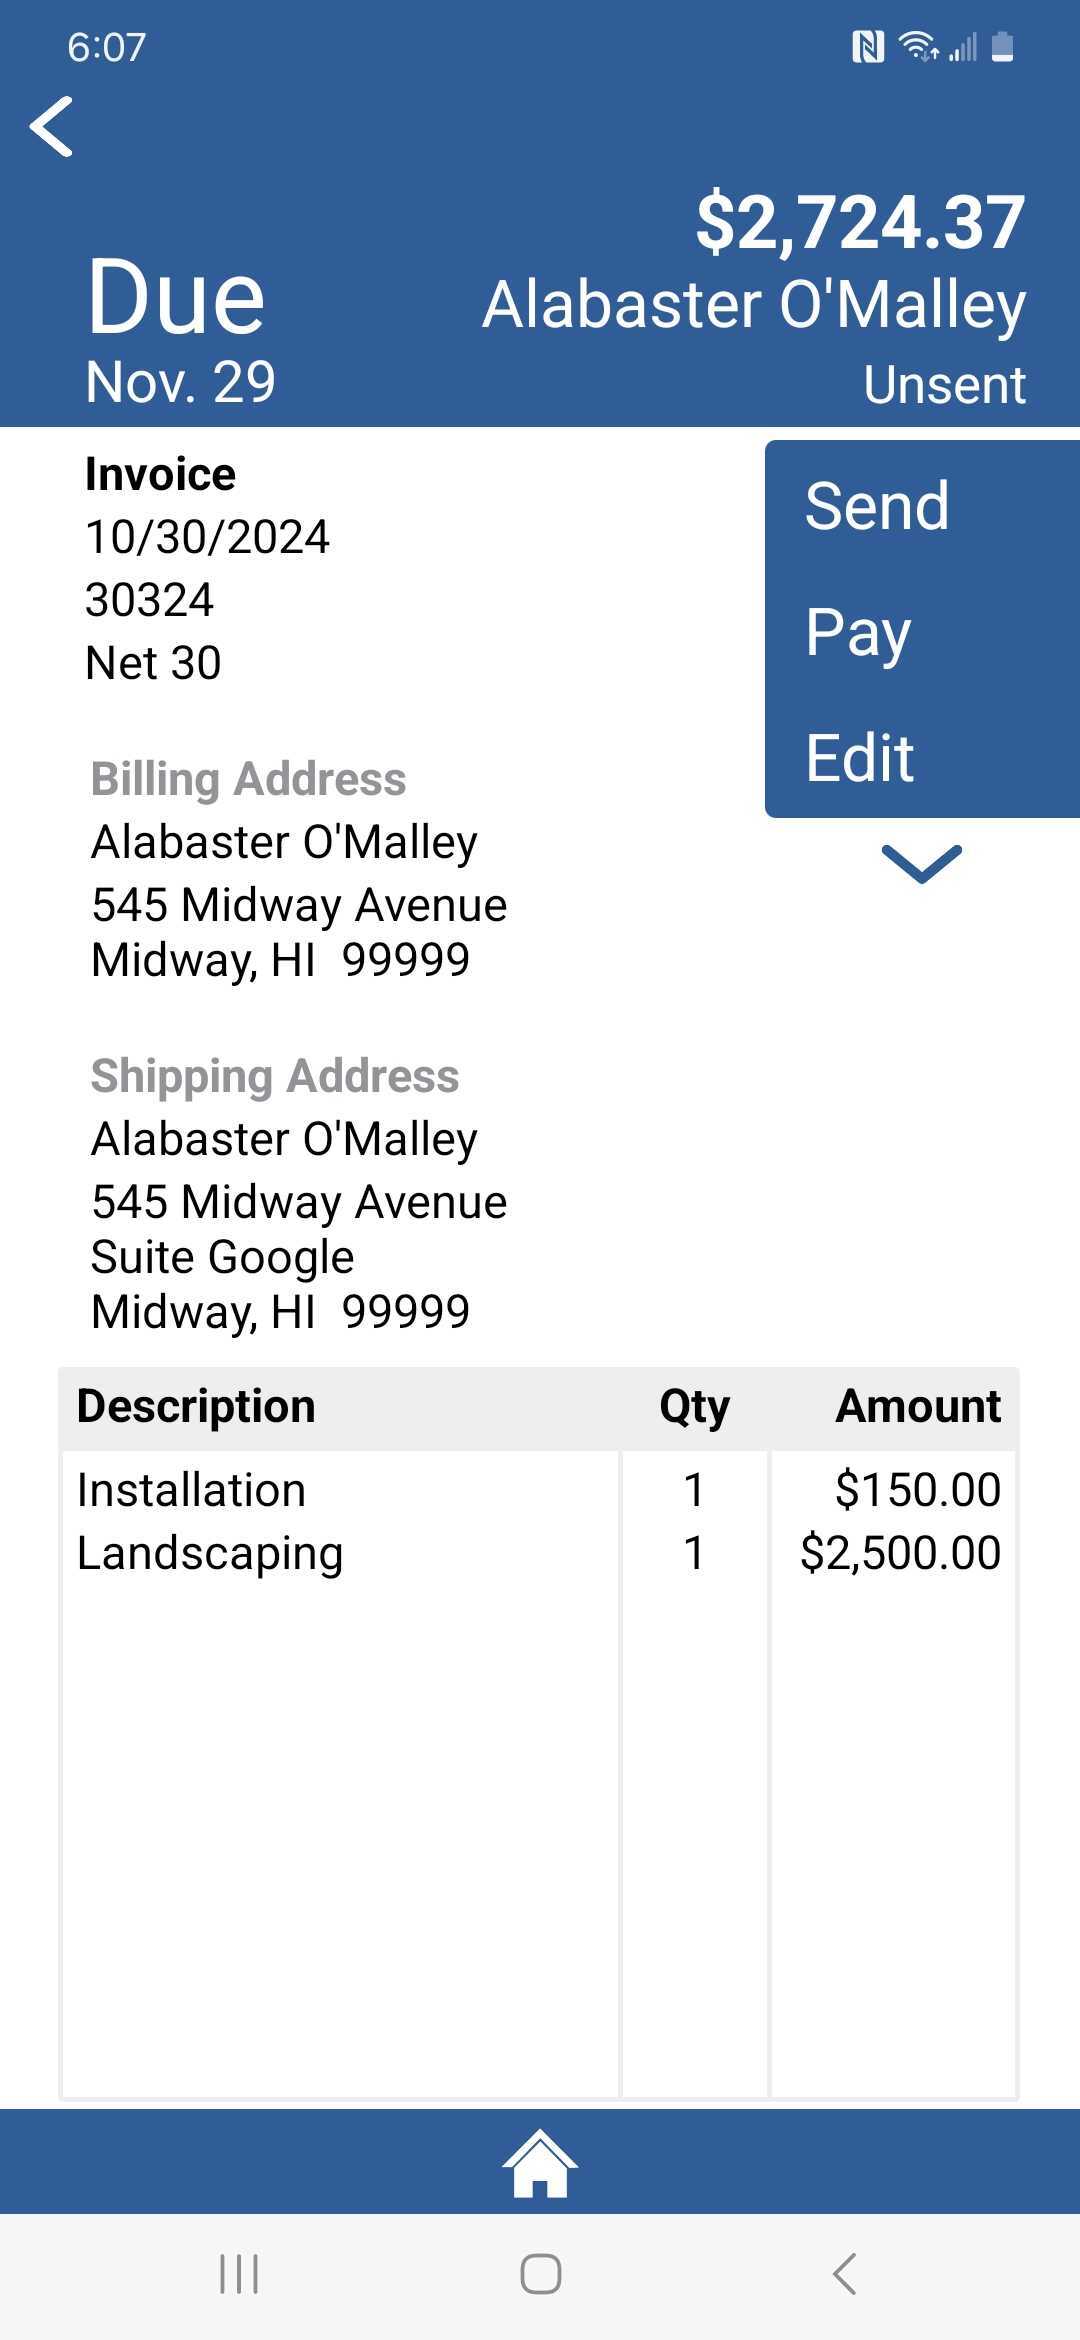Tap the battery status icon

(1003, 46)
